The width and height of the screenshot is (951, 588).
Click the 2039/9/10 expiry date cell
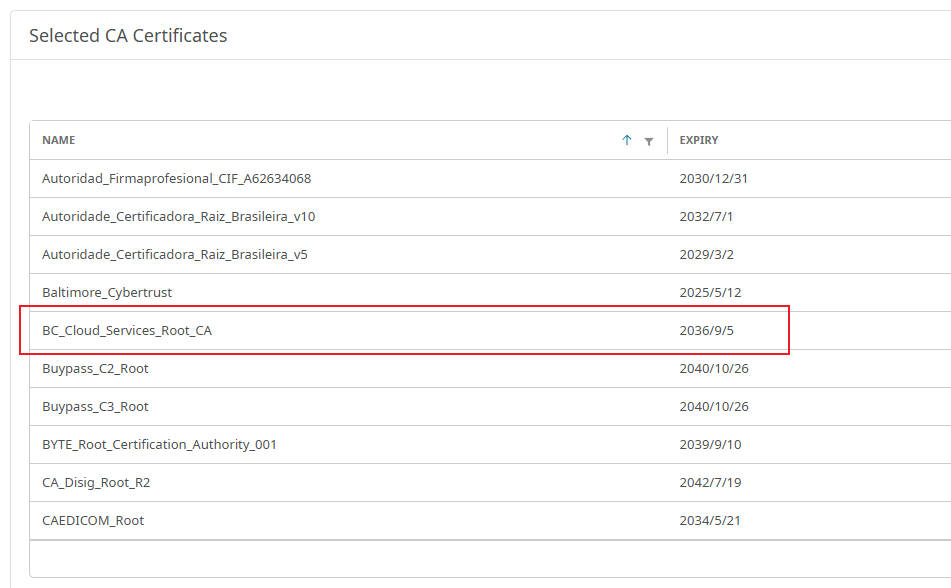click(710, 445)
